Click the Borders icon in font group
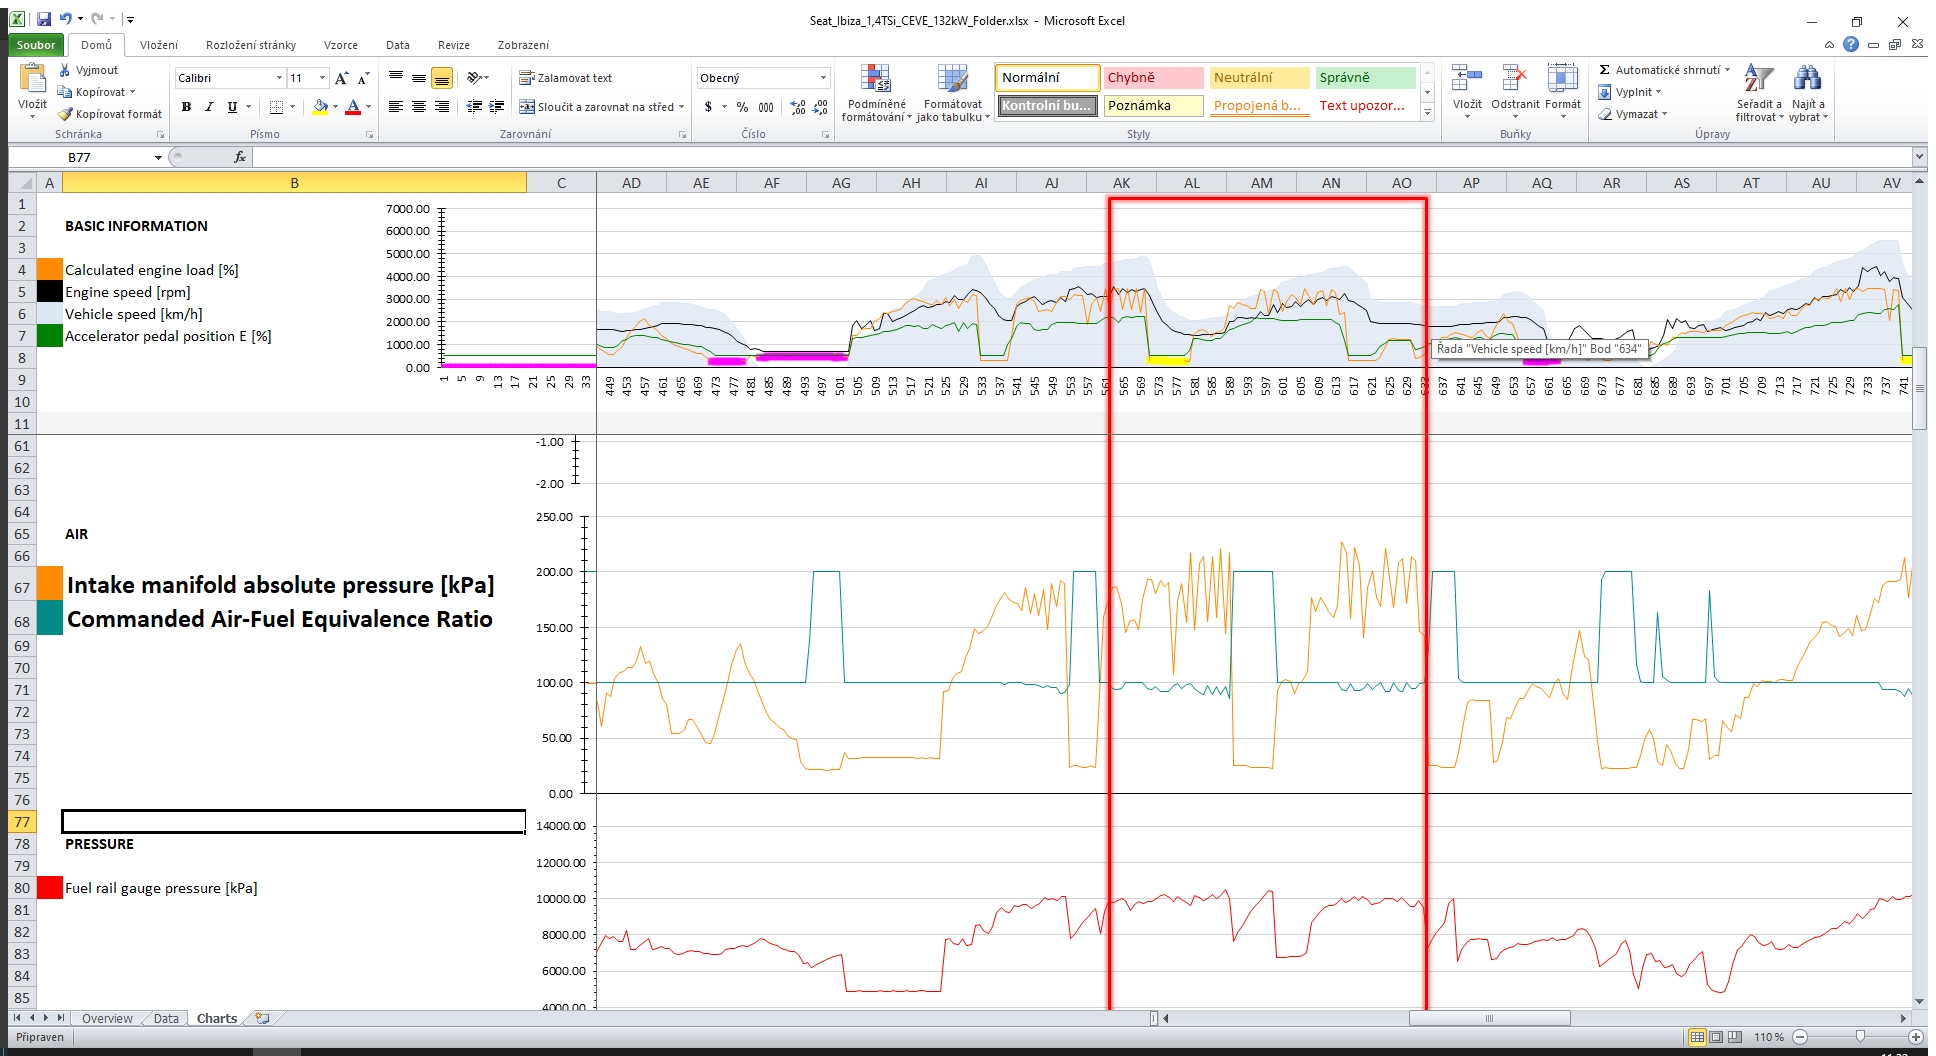The width and height of the screenshot is (1936, 1056). point(276,107)
